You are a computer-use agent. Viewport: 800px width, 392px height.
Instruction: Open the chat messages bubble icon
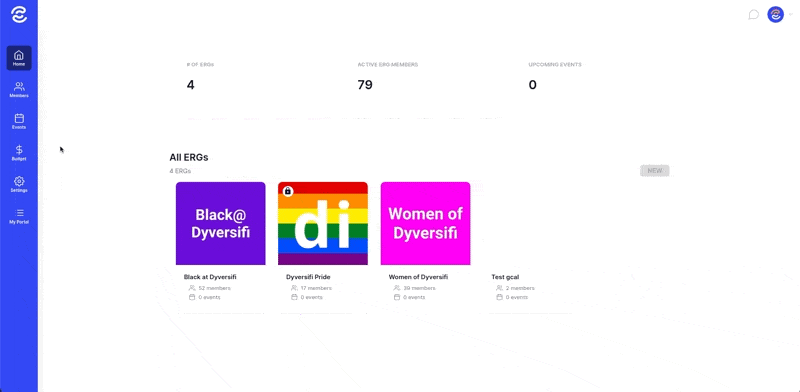[754, 15]
